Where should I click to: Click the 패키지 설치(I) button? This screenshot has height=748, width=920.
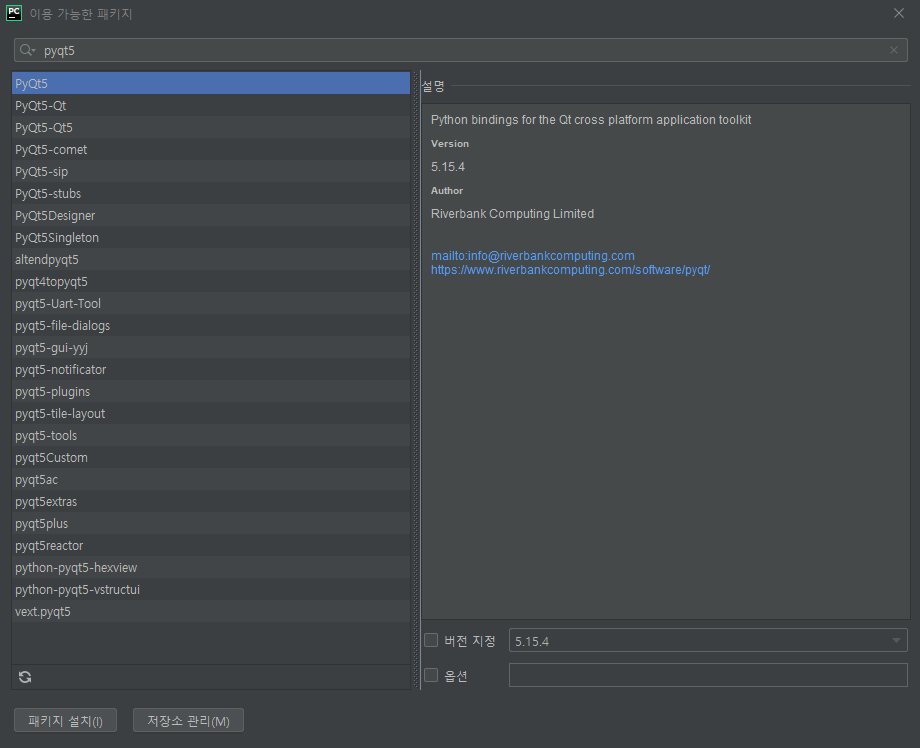(x=66, y=720)
